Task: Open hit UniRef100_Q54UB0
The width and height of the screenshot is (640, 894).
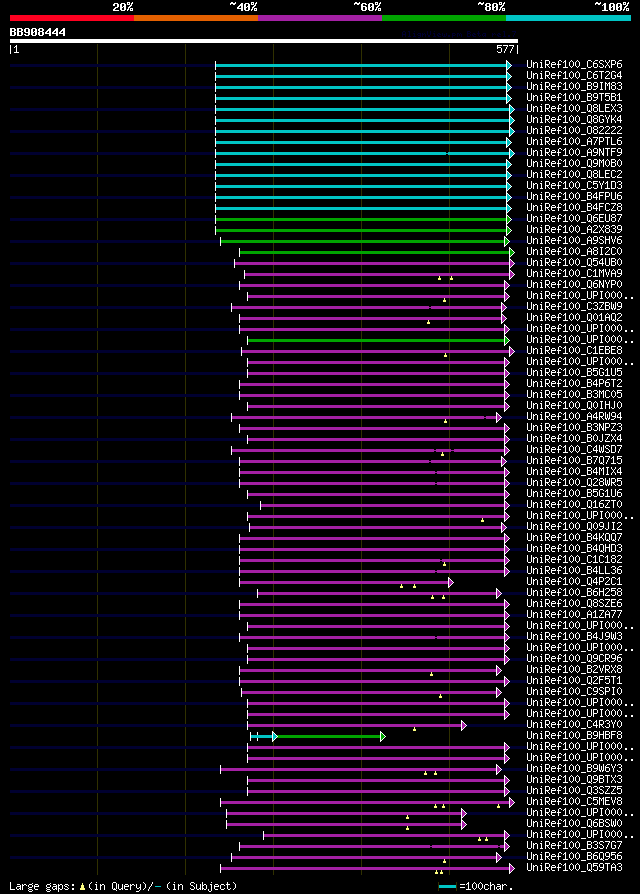Action: 574,263
